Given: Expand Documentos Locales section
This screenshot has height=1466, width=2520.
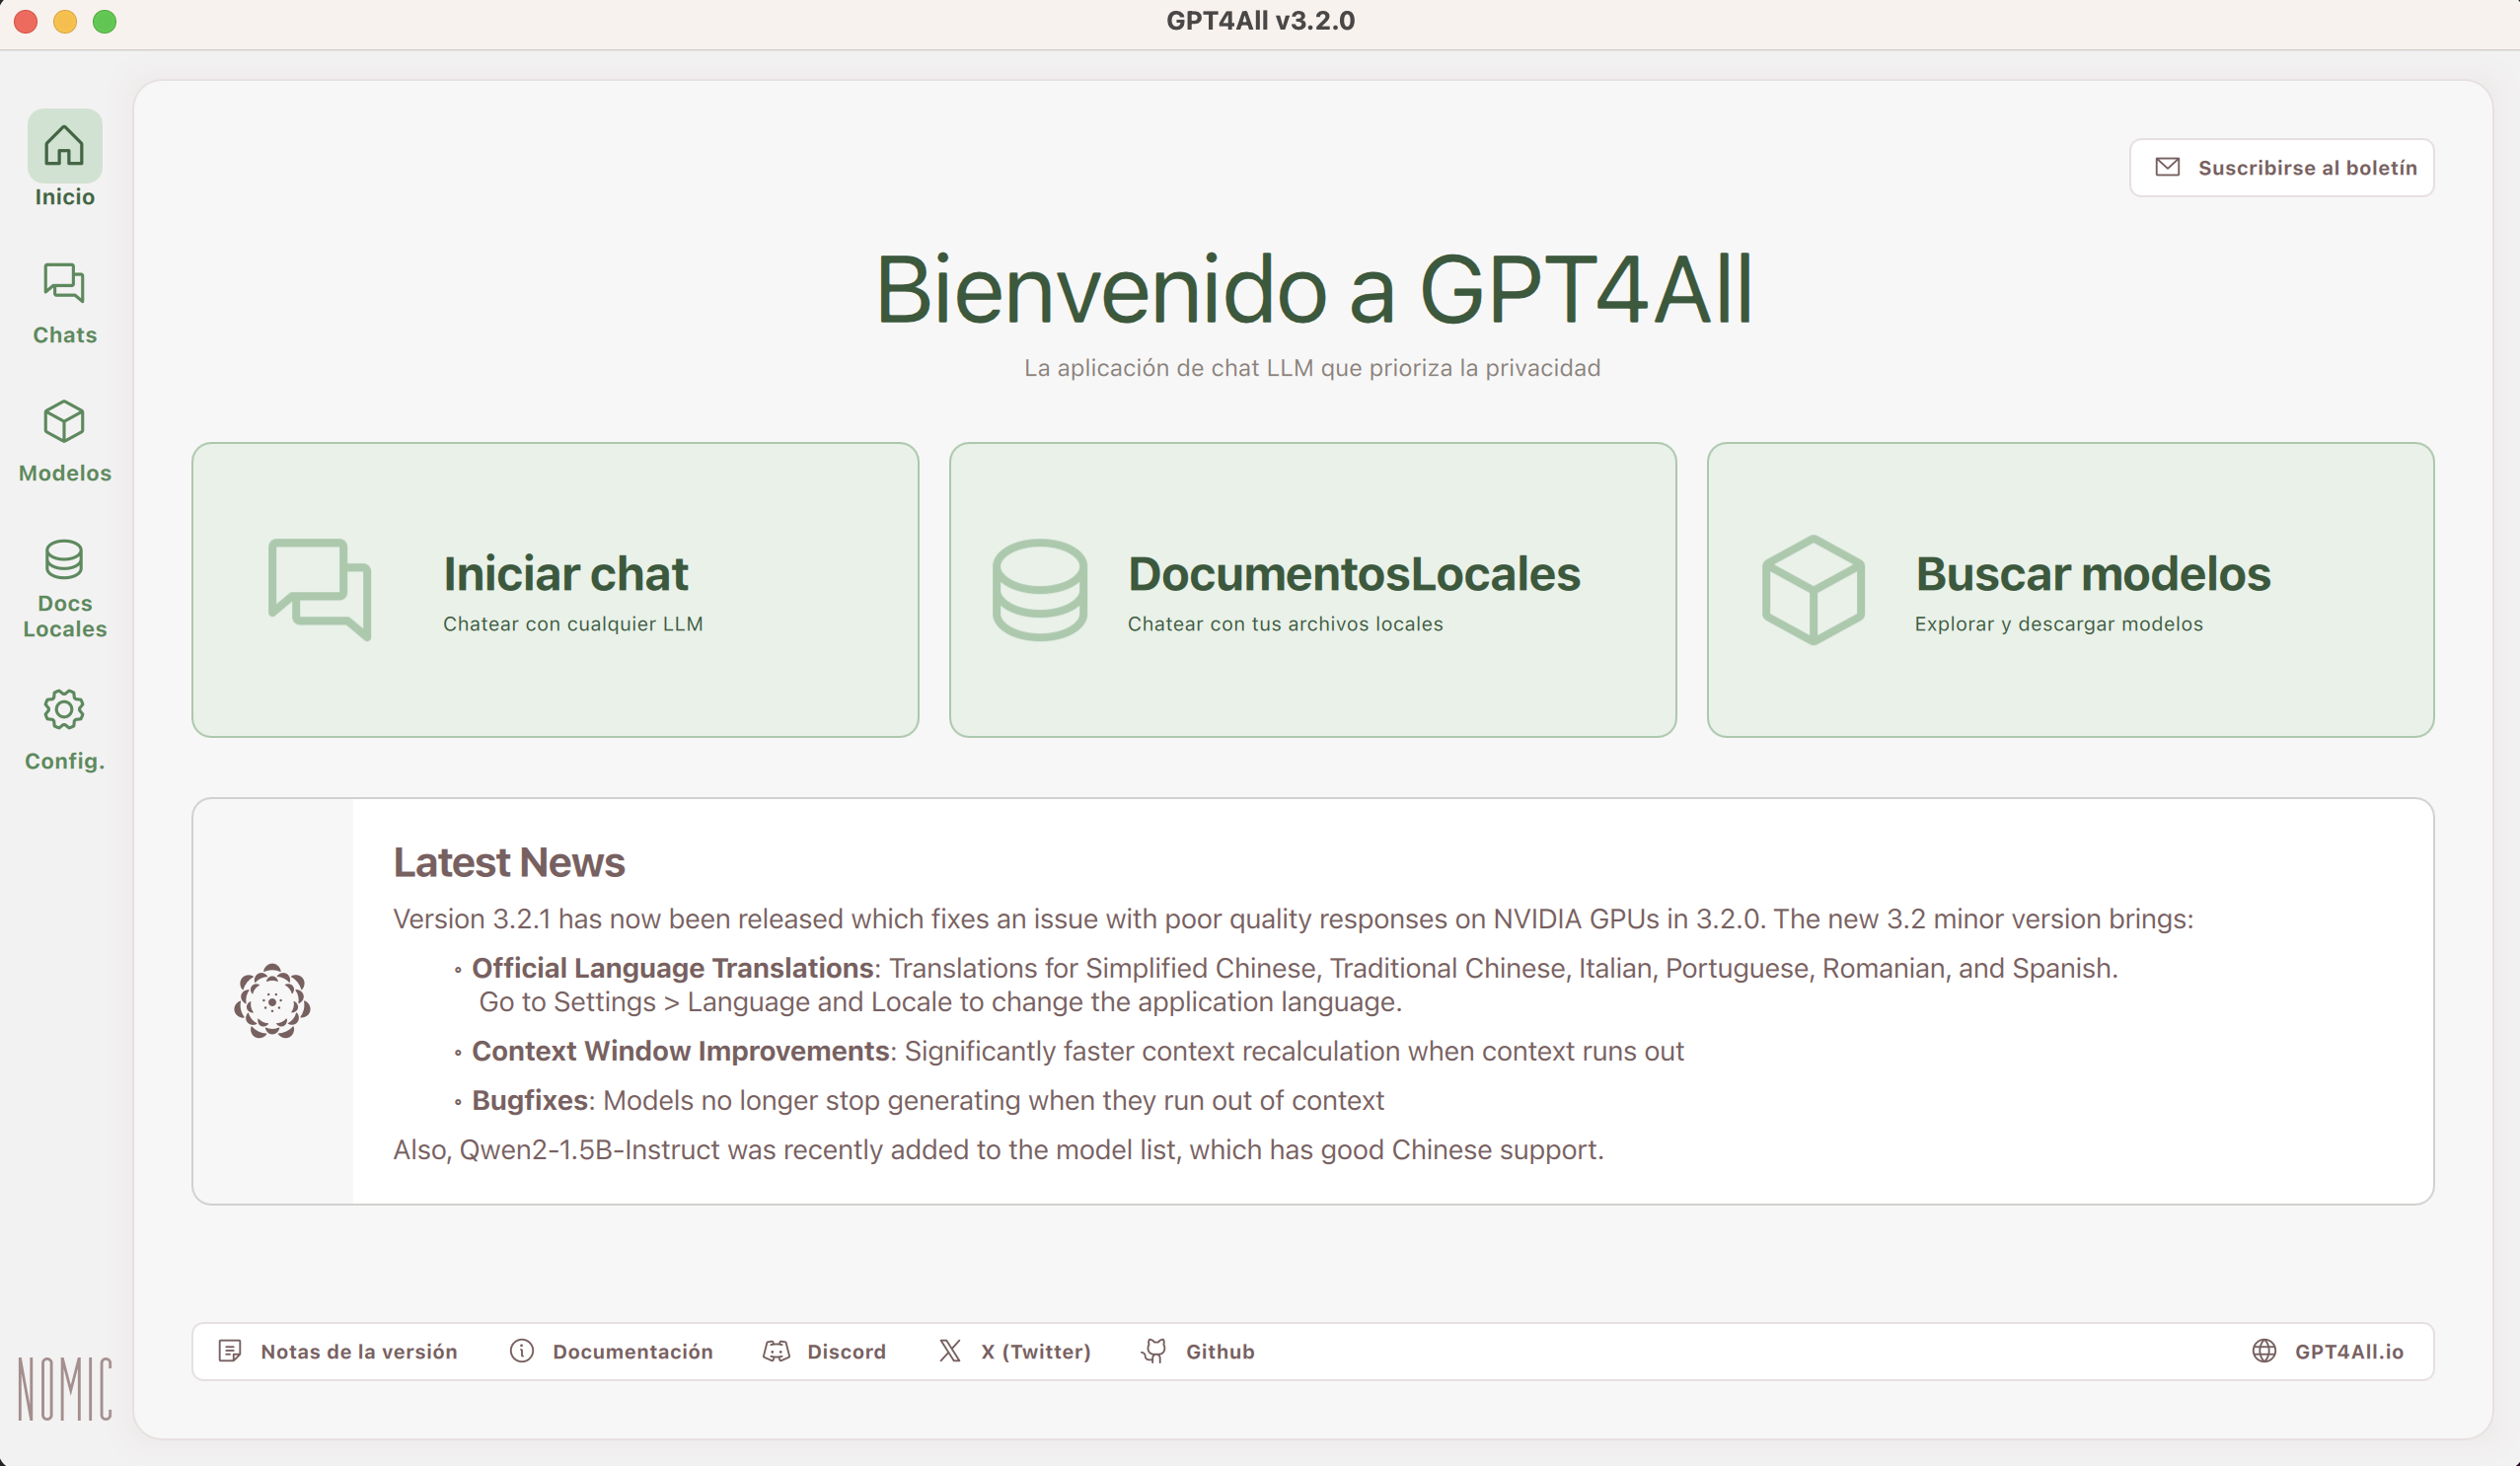Looking at the screenshot, I should 1310,588.
